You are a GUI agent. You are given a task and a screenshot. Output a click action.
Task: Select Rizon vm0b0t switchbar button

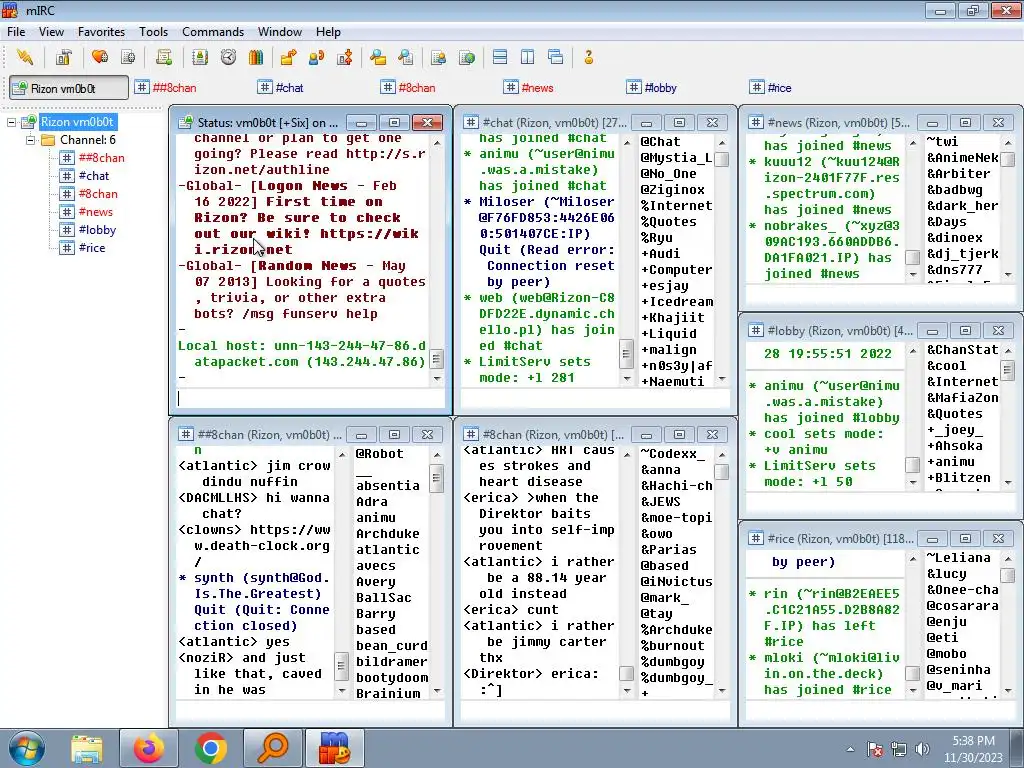point(69,88)
